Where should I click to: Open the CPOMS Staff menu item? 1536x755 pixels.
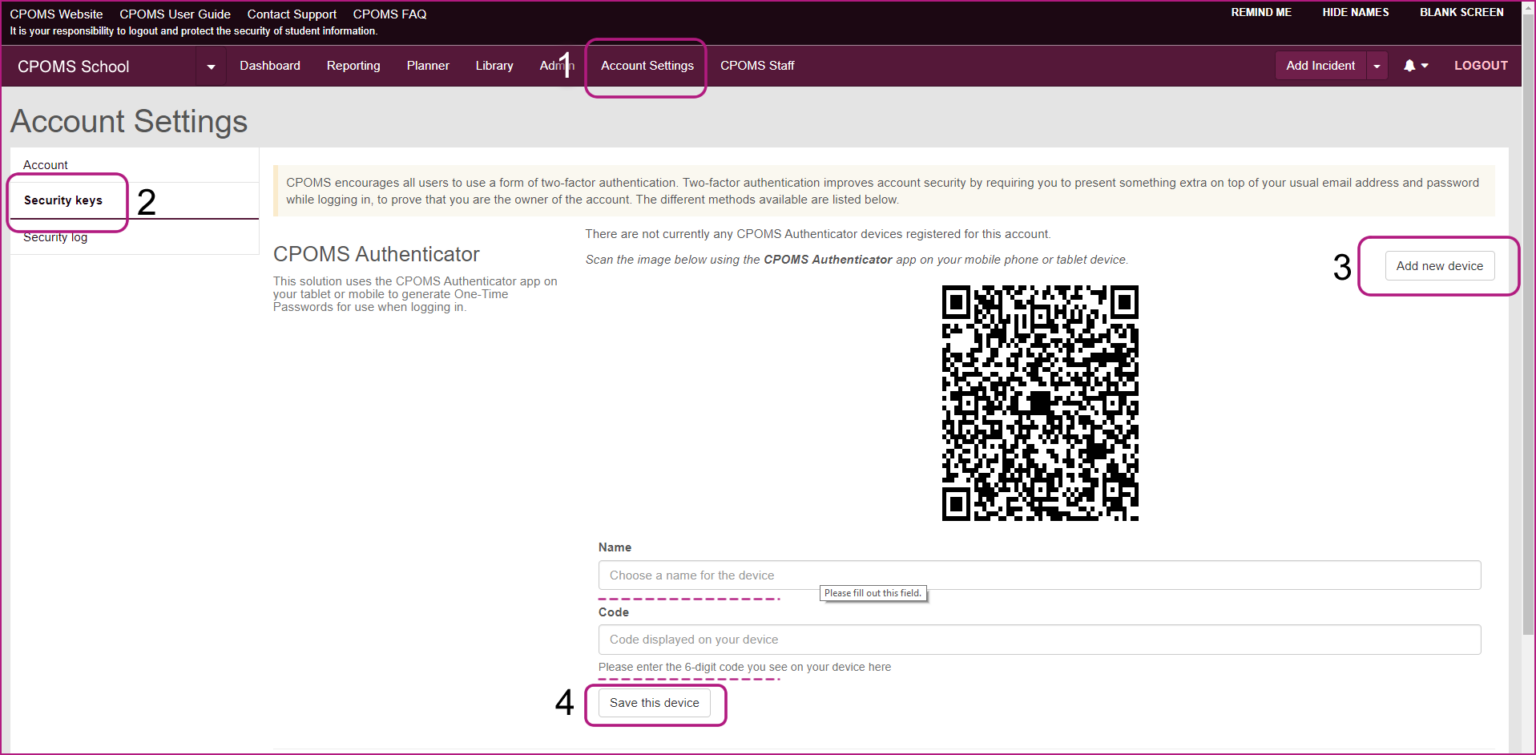click(x=757, y=66)
